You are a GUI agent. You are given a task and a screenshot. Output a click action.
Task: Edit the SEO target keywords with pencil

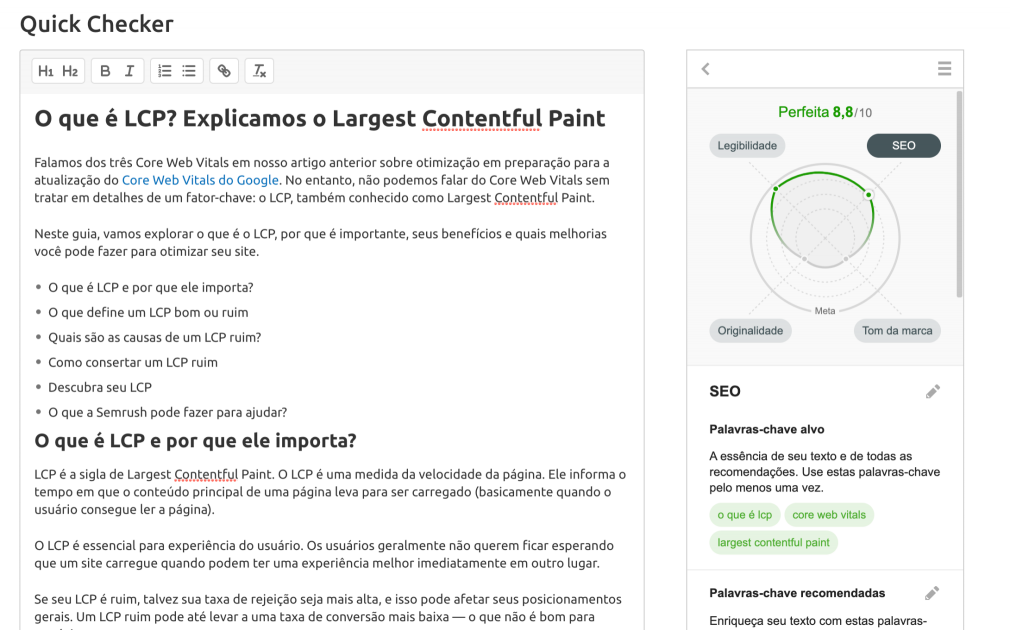(933, 392)
